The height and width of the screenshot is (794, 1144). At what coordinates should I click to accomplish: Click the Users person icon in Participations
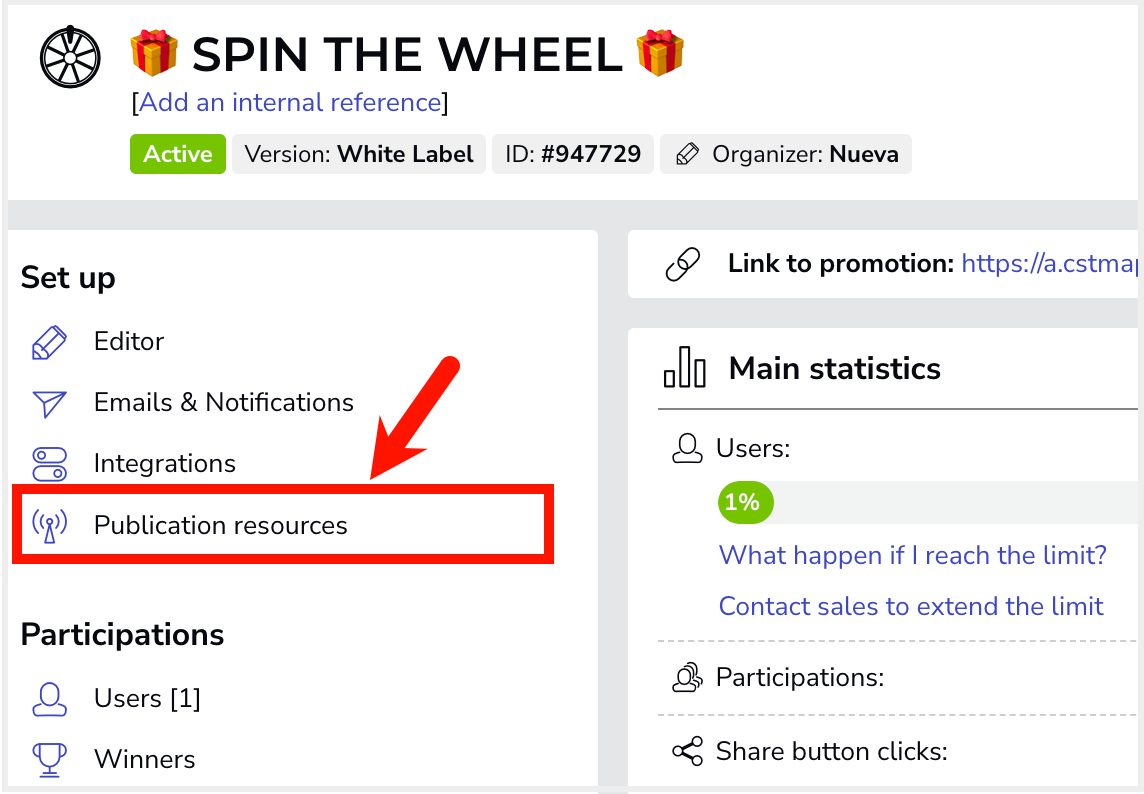tap(49, 699)
